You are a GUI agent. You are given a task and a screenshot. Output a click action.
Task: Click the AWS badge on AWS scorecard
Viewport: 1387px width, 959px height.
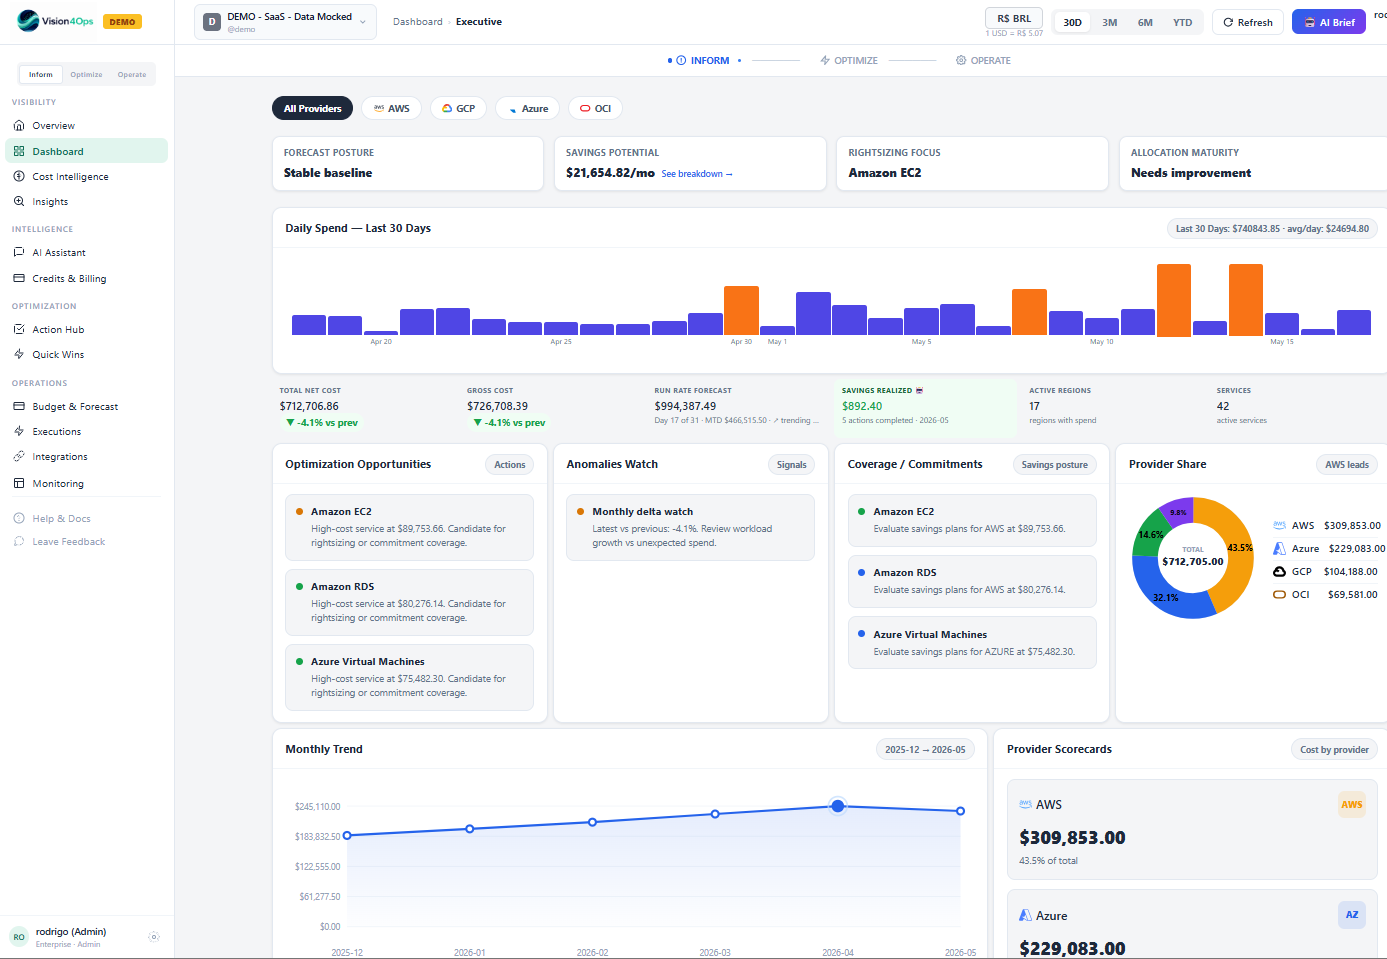click(x=1352, y=805)
